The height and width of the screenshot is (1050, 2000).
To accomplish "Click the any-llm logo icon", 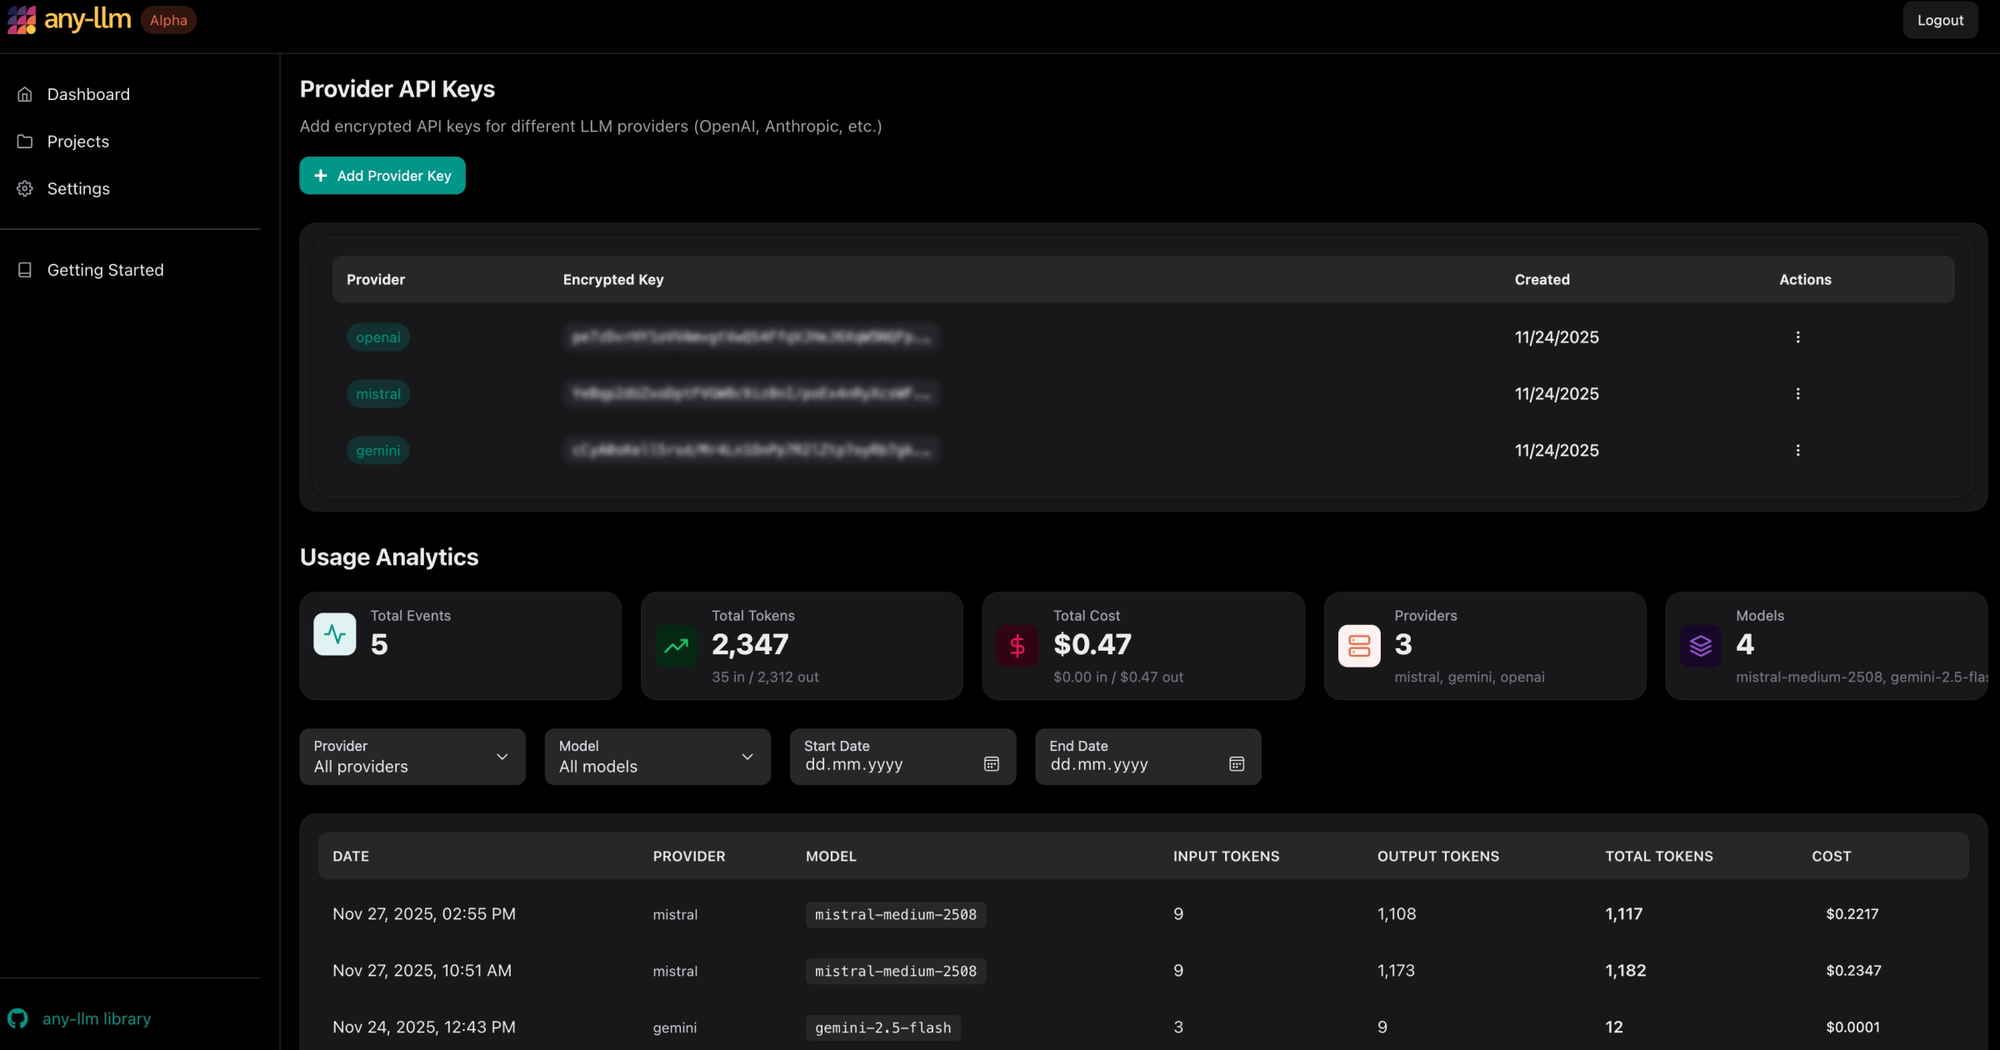I will [x=21, y=20].
